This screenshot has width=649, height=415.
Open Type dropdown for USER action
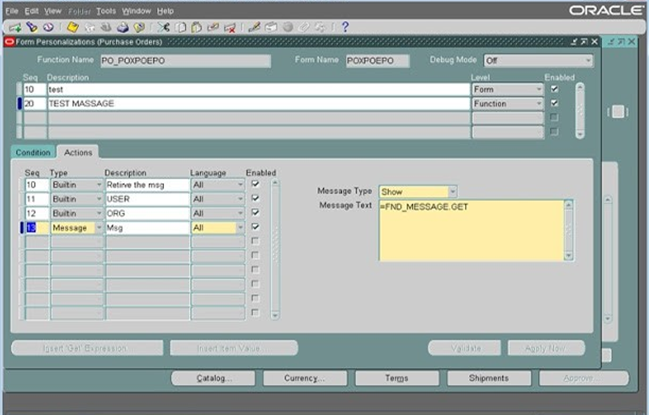99,199
